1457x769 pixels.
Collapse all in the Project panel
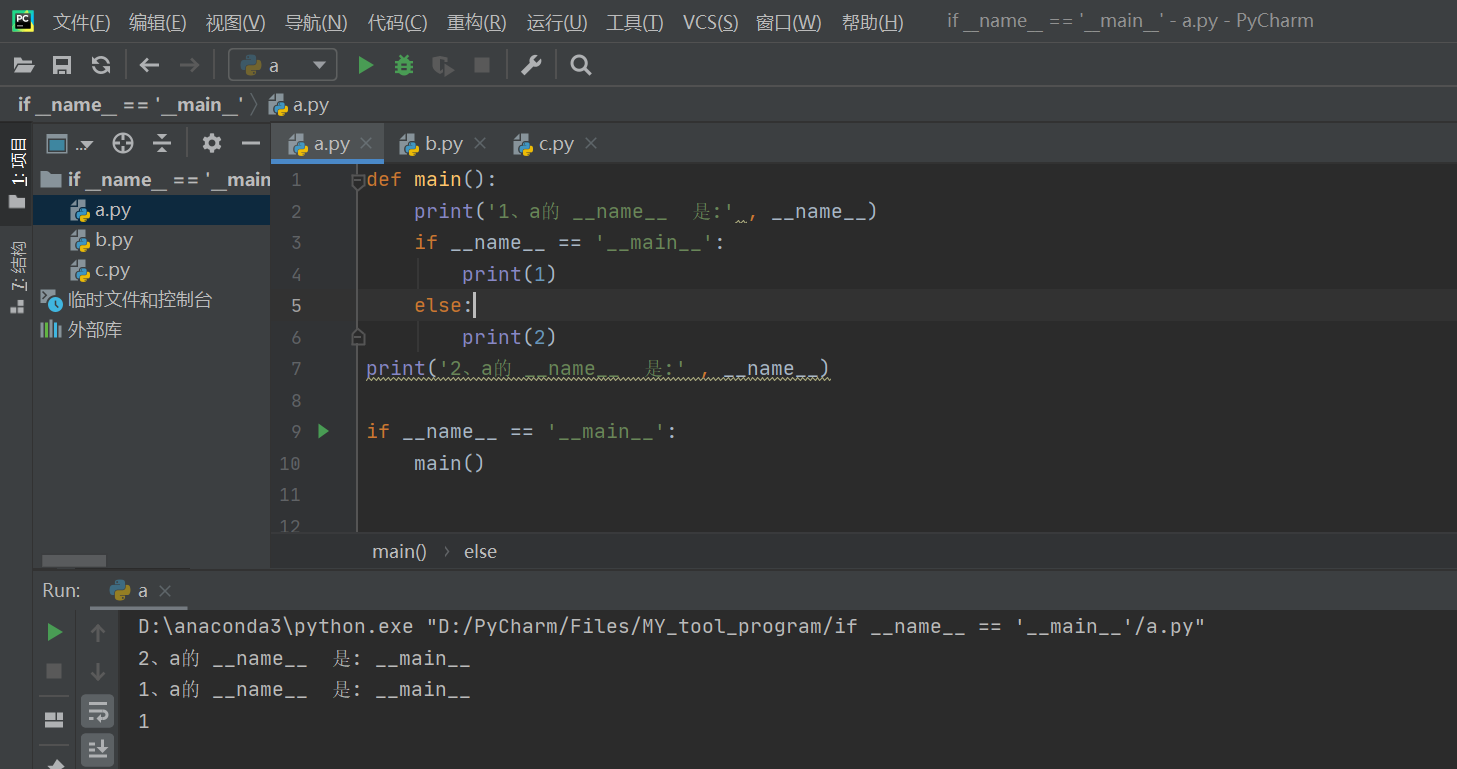162,144
